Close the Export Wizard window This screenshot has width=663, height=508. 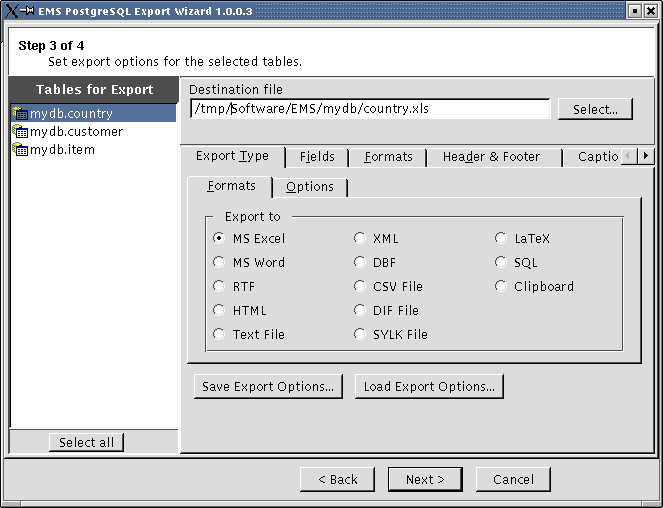click(x=651, y=11)
